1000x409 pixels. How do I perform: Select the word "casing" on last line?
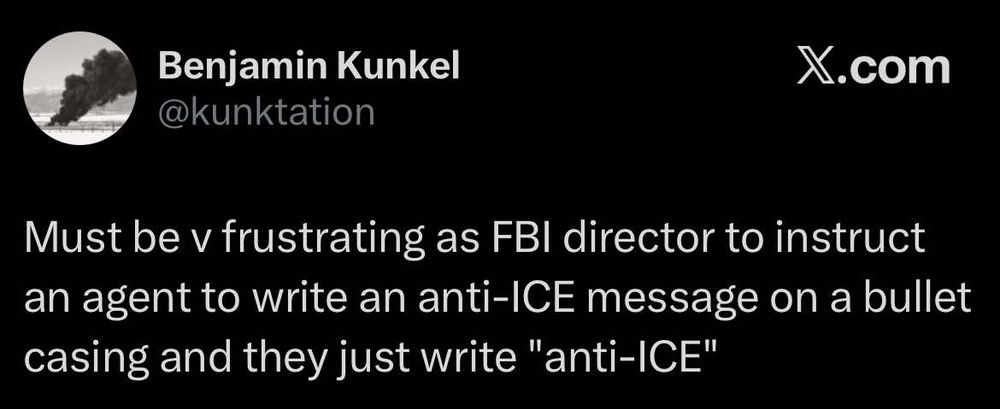77,361
